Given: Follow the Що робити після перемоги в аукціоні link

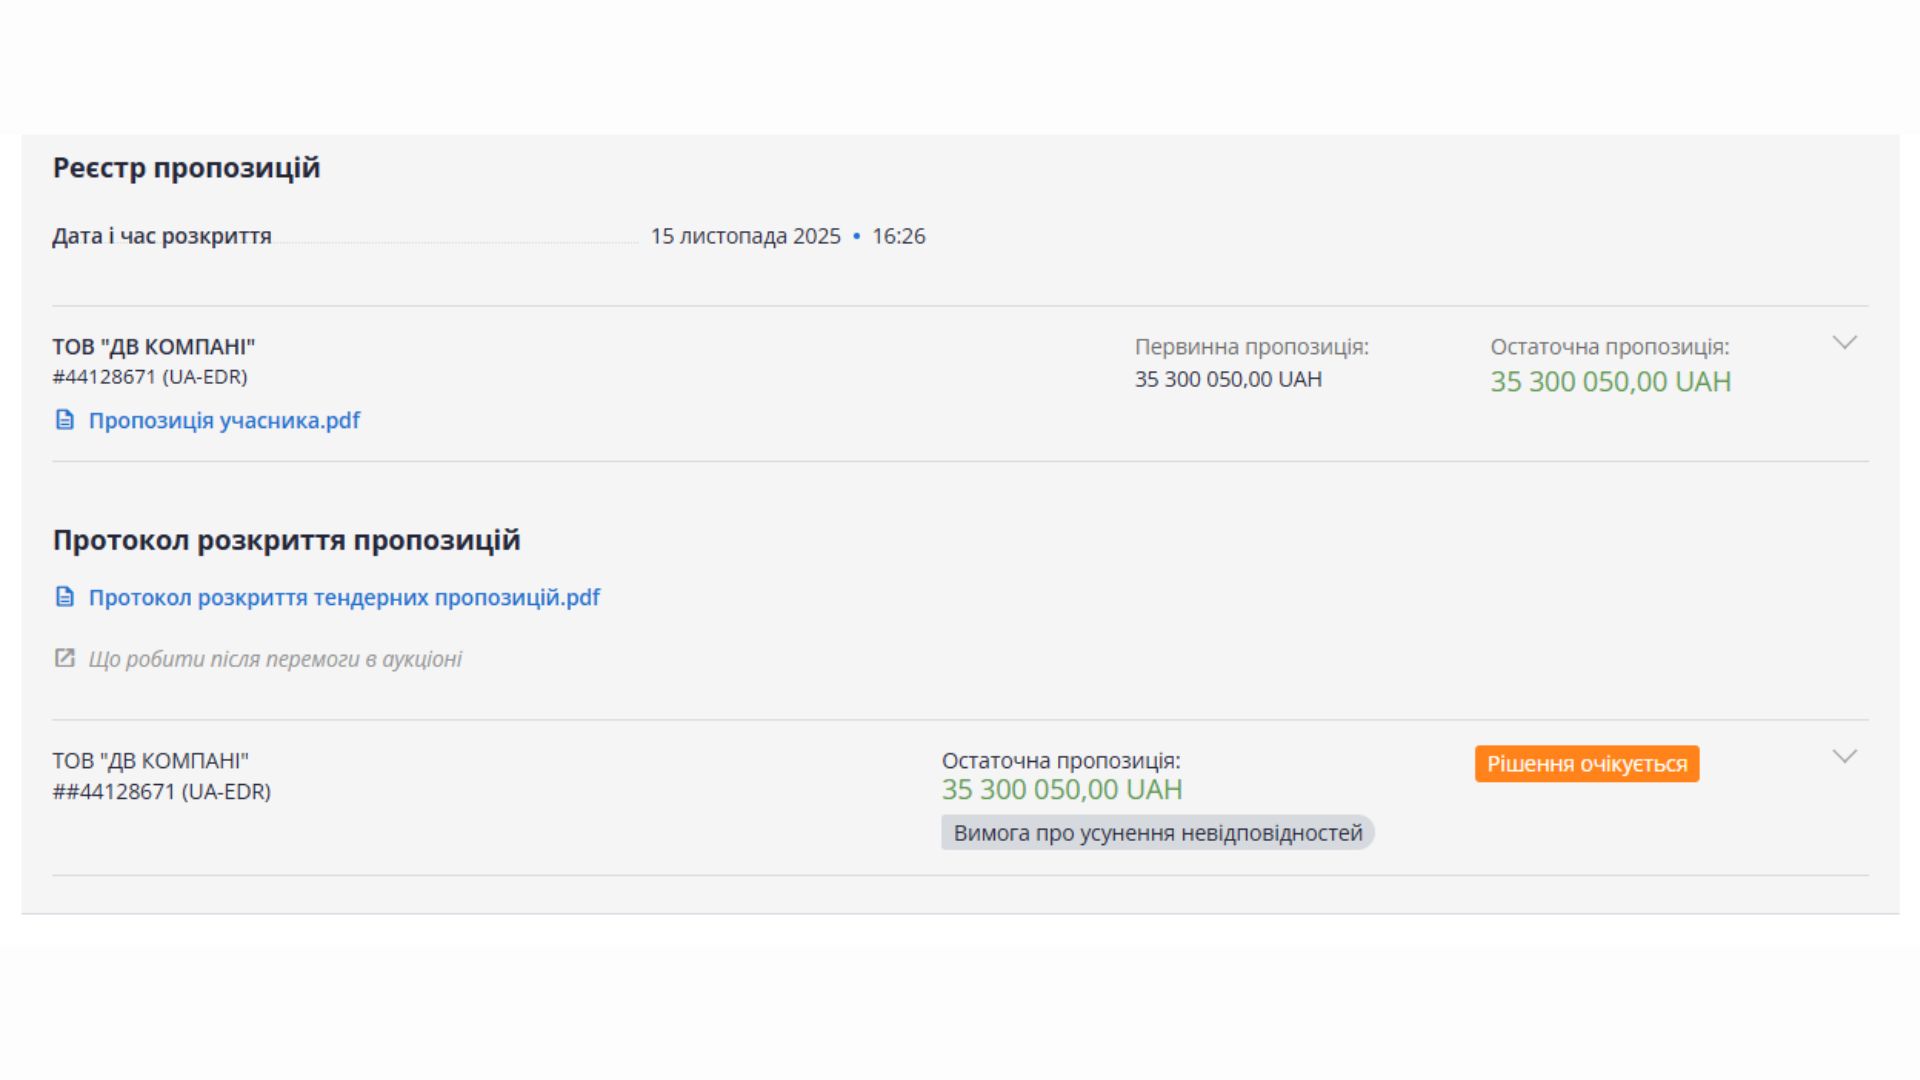Looking at the screenshot, I should [x=275, y=659].
